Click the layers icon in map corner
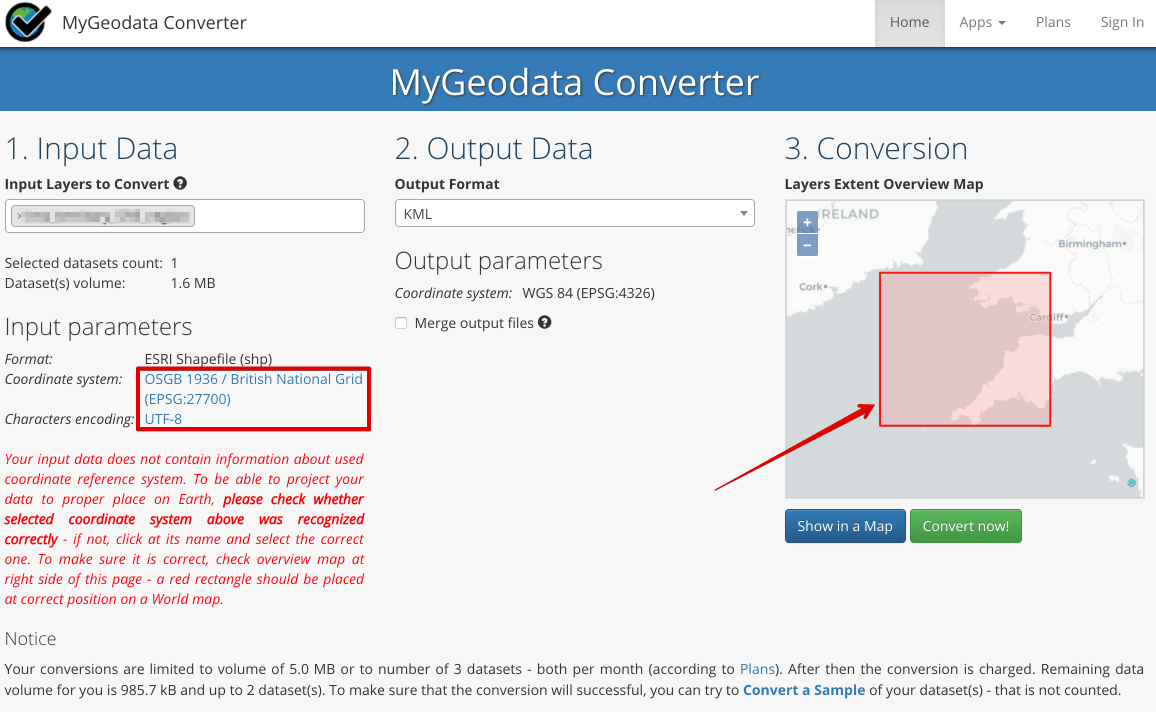This screenshot has width=1156, height=712. pos(1131,483)
